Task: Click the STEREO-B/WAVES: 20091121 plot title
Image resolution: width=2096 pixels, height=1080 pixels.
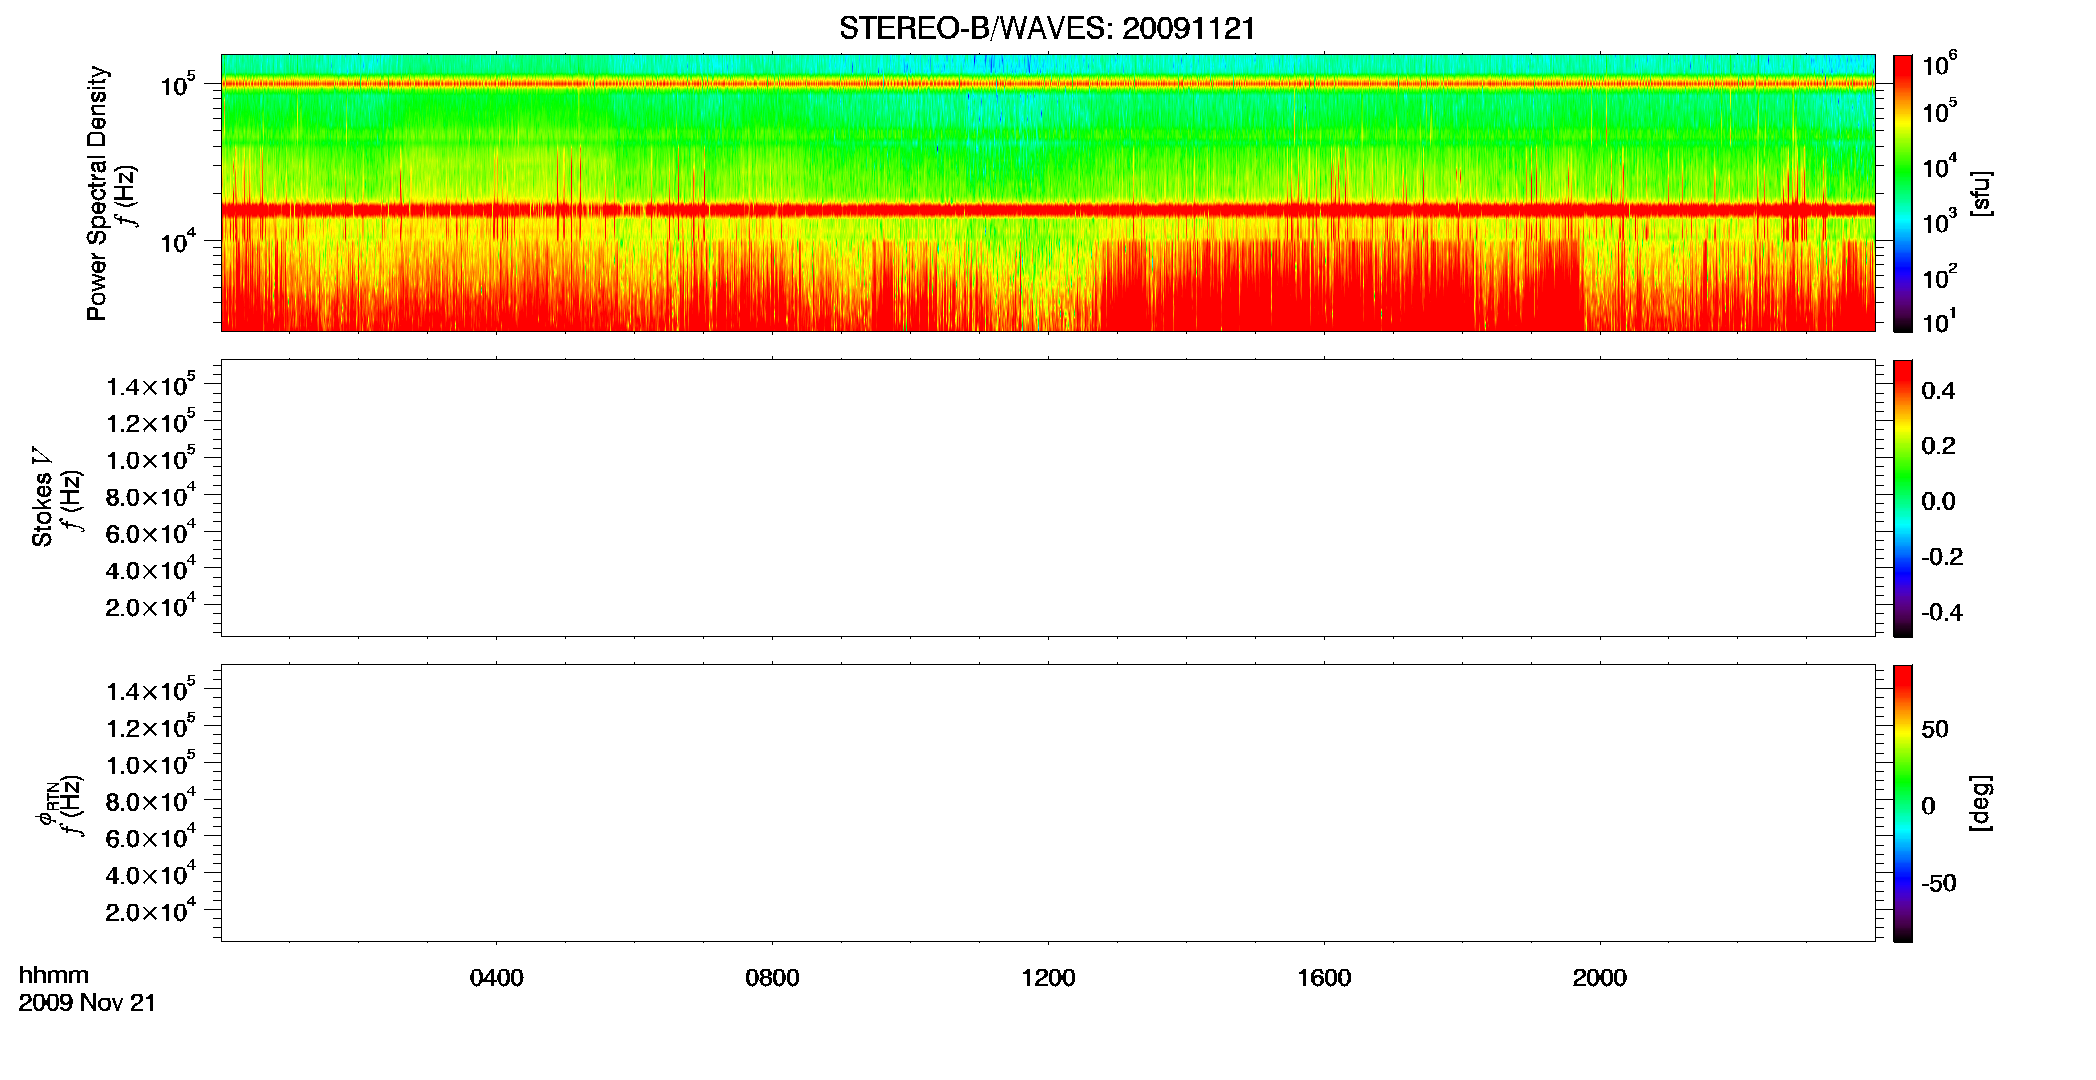Action: click(1047, 29)
